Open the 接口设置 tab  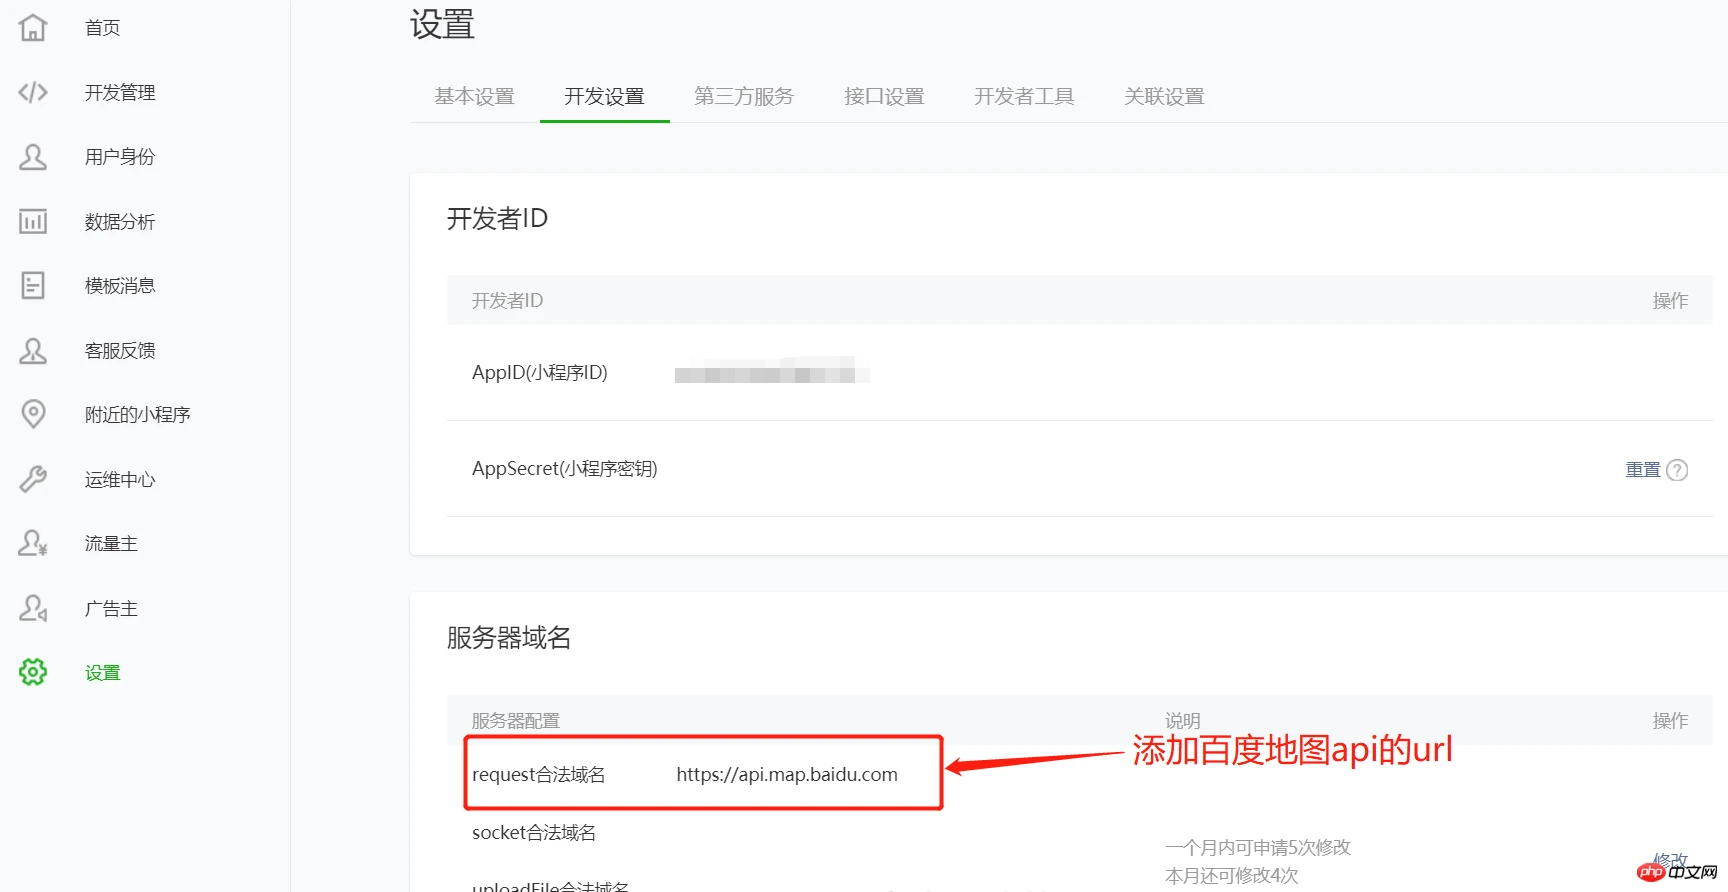pyautogui.click(x=883, y=96)
